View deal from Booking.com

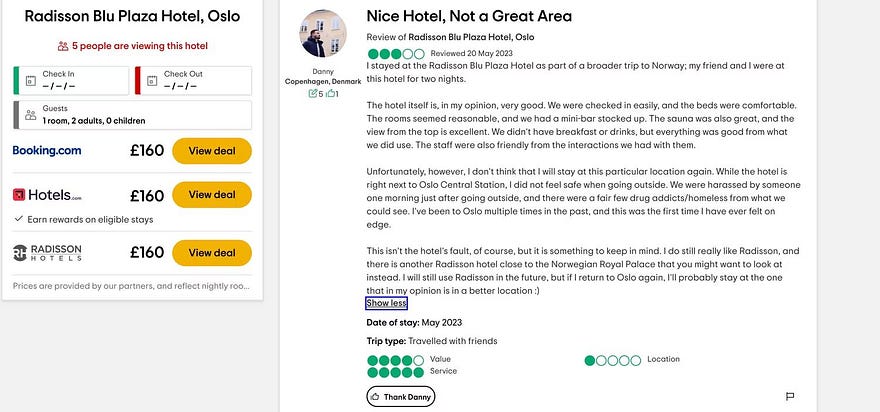pos(212,151)
